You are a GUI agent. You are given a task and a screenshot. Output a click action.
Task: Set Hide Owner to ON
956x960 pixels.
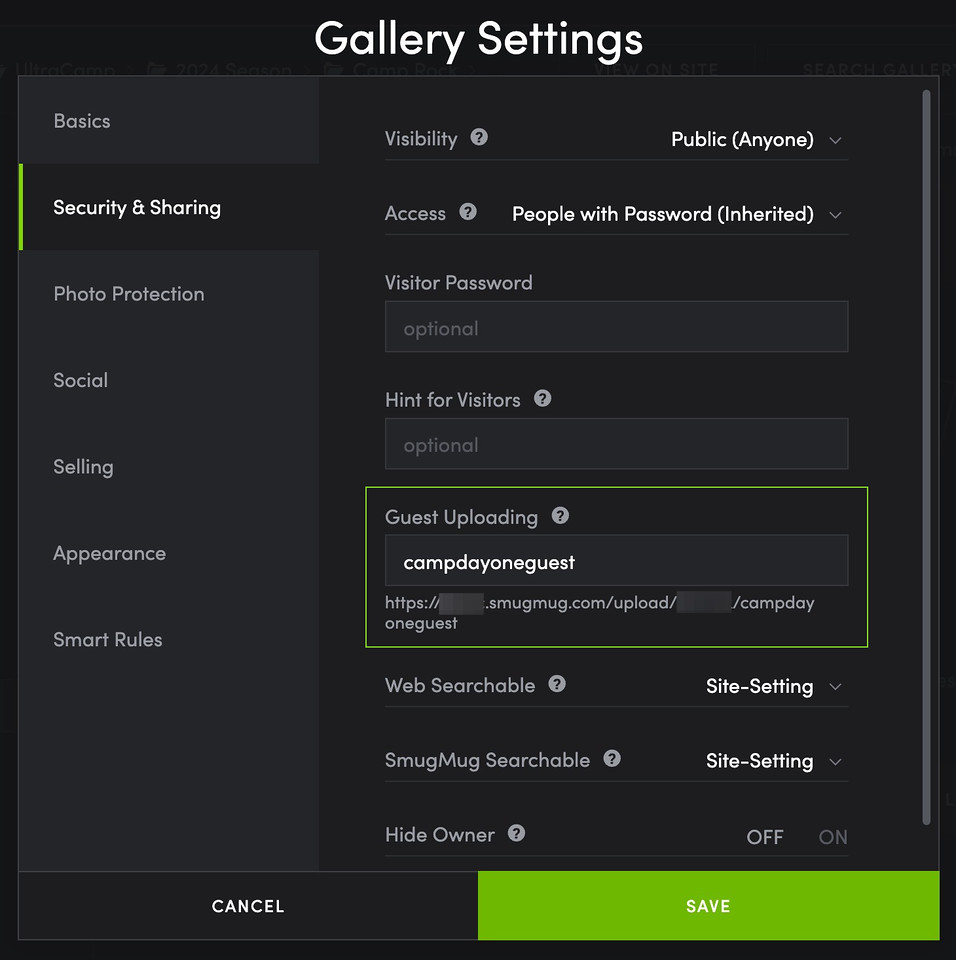click(x=833, y=837)
